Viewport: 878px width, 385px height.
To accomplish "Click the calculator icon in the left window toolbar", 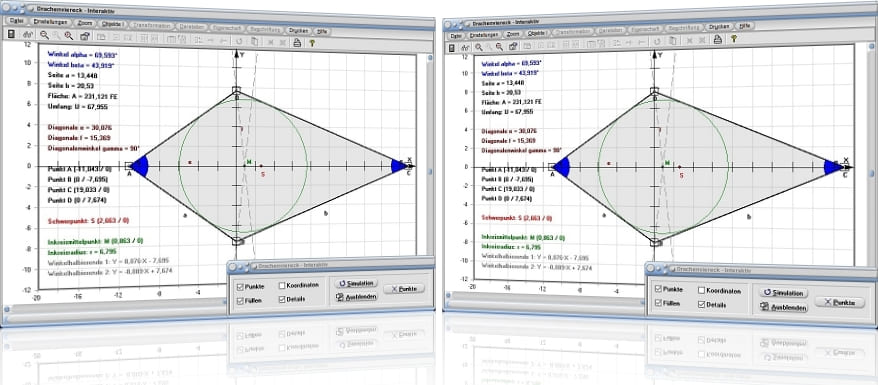I will click(11, 34).
